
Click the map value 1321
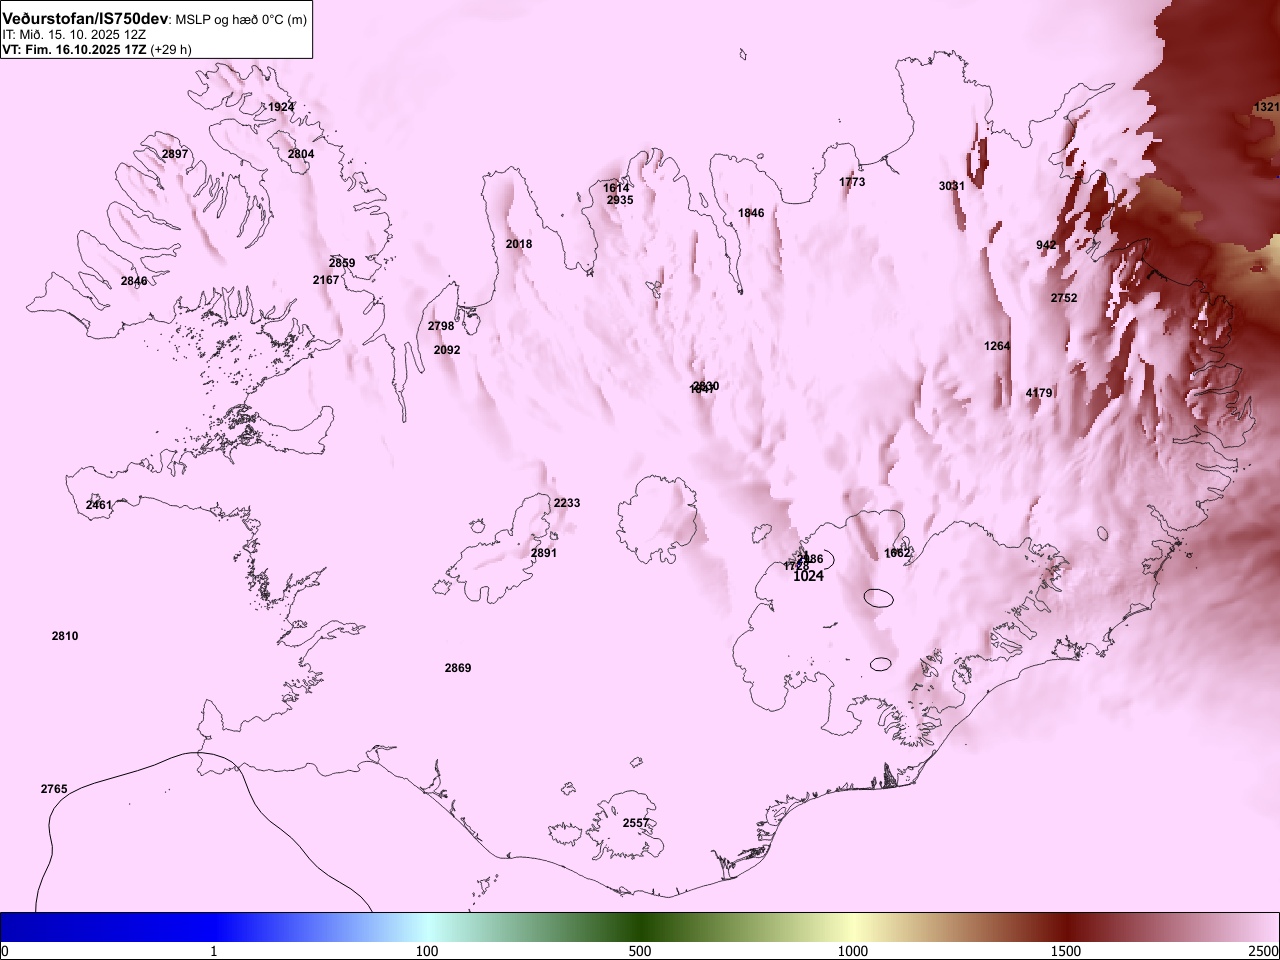1266,107
